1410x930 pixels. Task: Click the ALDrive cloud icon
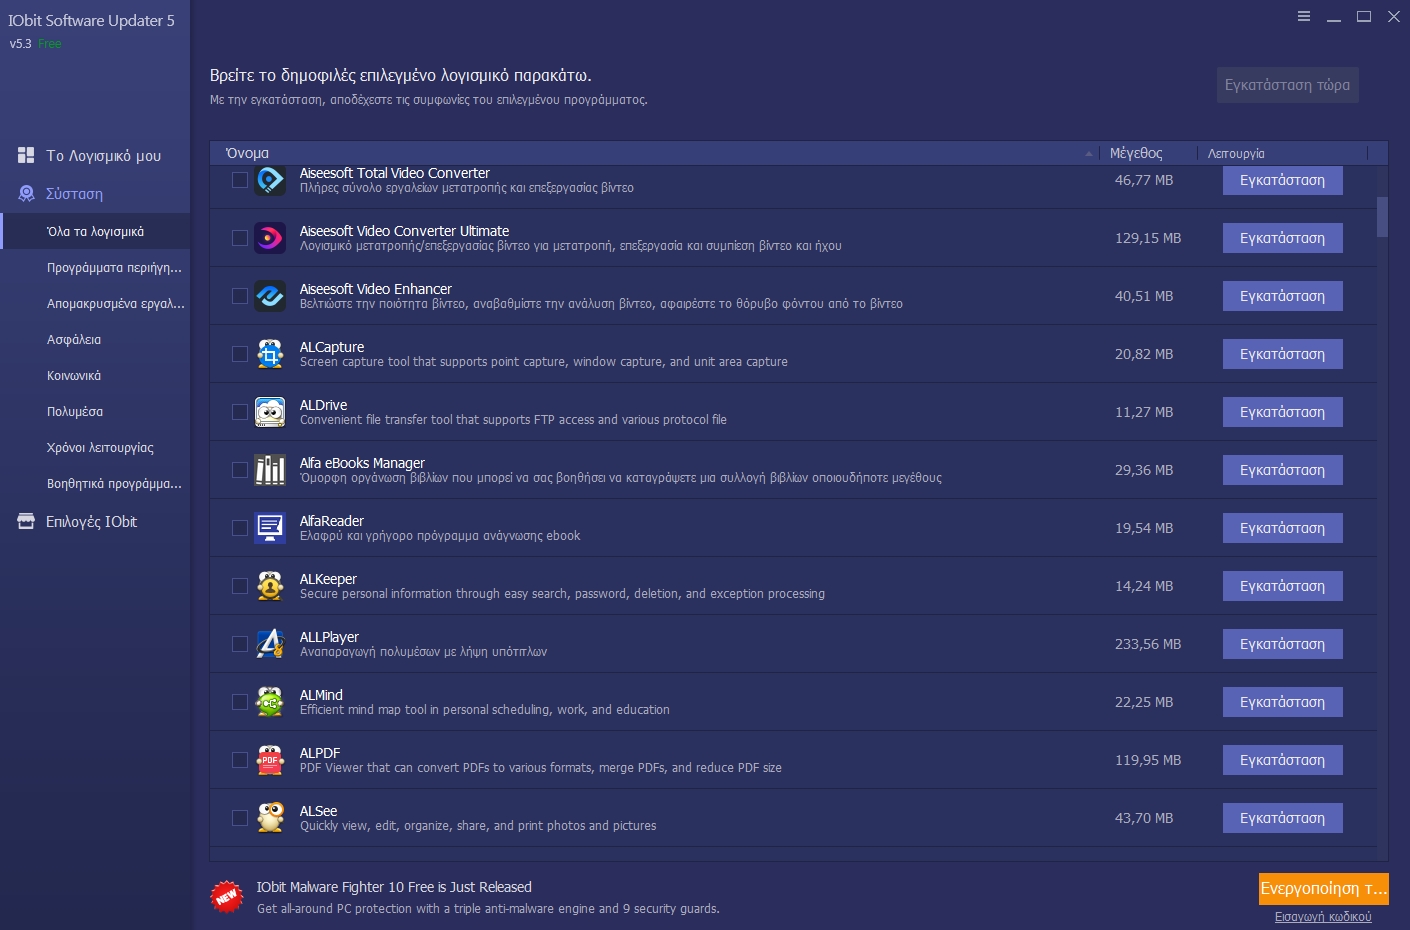tap(270, 412)
